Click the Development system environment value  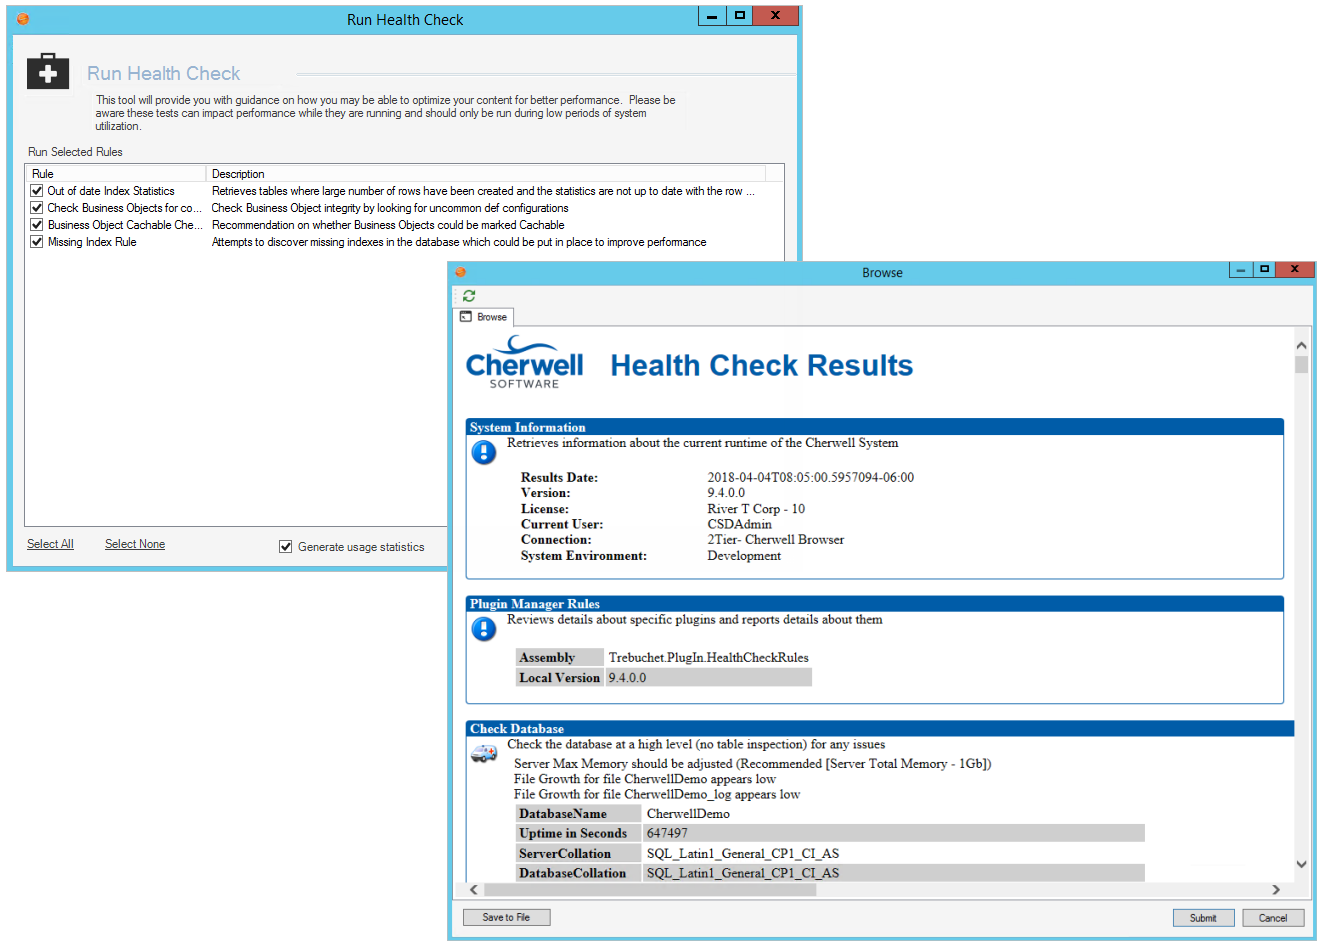tap(744, 556)
